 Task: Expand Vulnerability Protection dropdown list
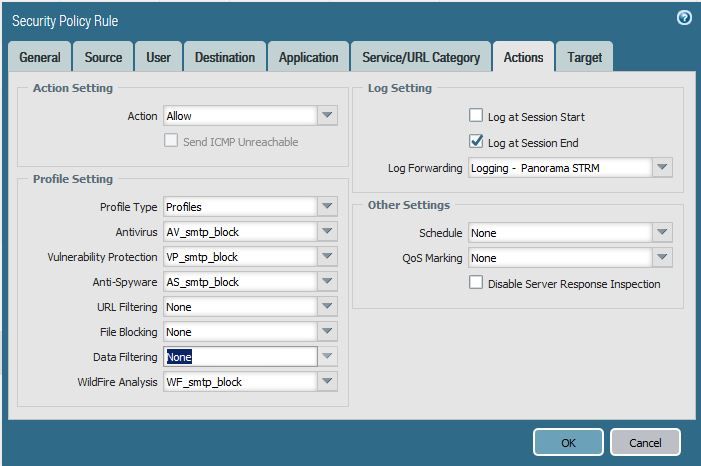coord(327,257)
